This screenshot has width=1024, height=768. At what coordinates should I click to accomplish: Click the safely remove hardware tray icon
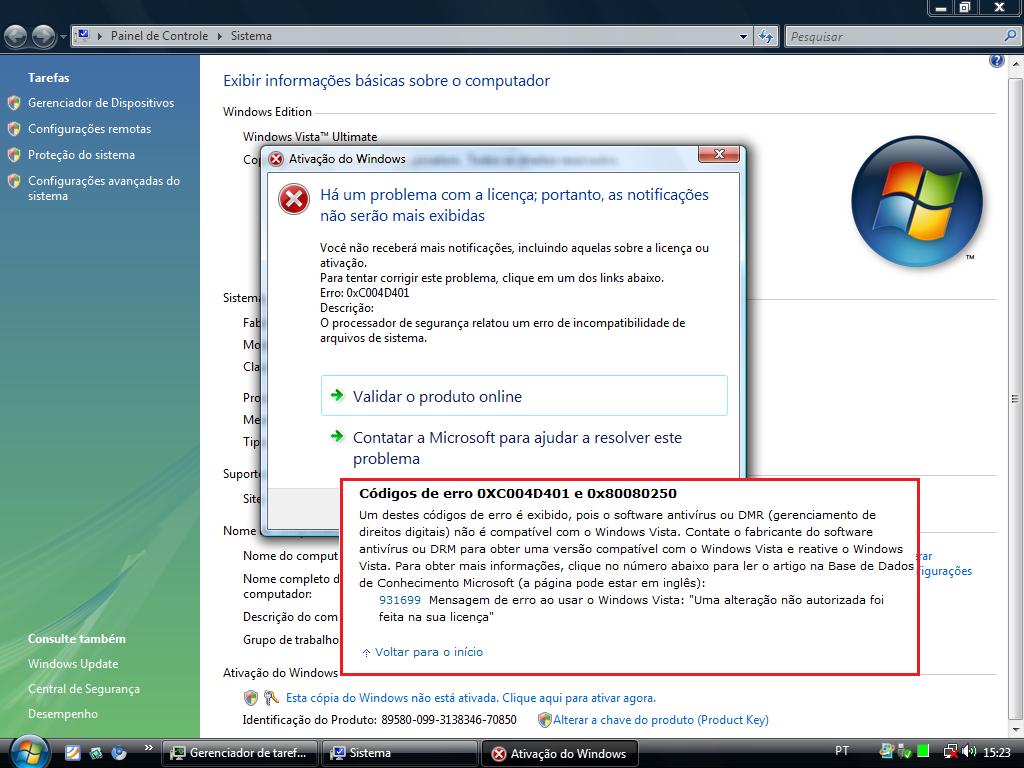905,752
